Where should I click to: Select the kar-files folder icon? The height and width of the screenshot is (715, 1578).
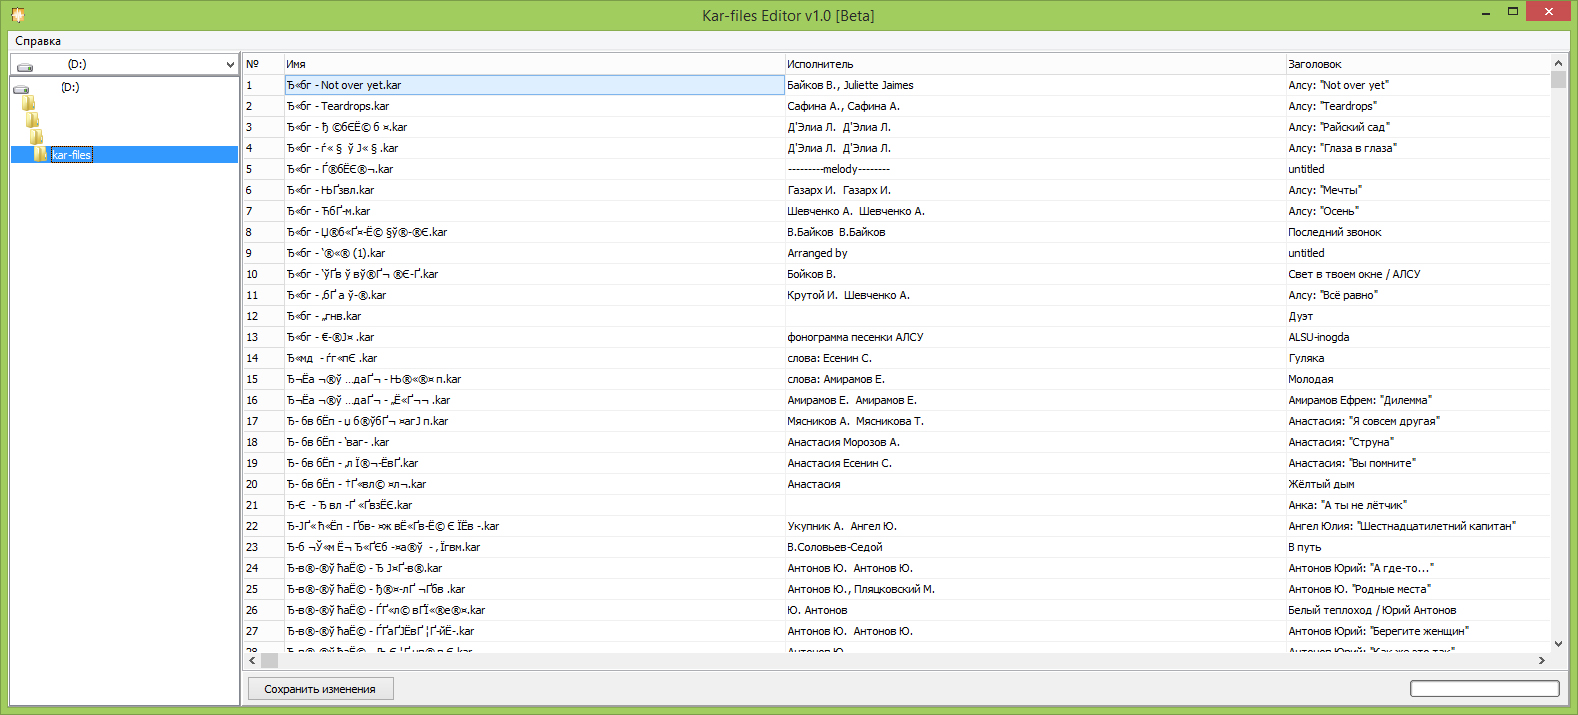(x=40, y=154)
